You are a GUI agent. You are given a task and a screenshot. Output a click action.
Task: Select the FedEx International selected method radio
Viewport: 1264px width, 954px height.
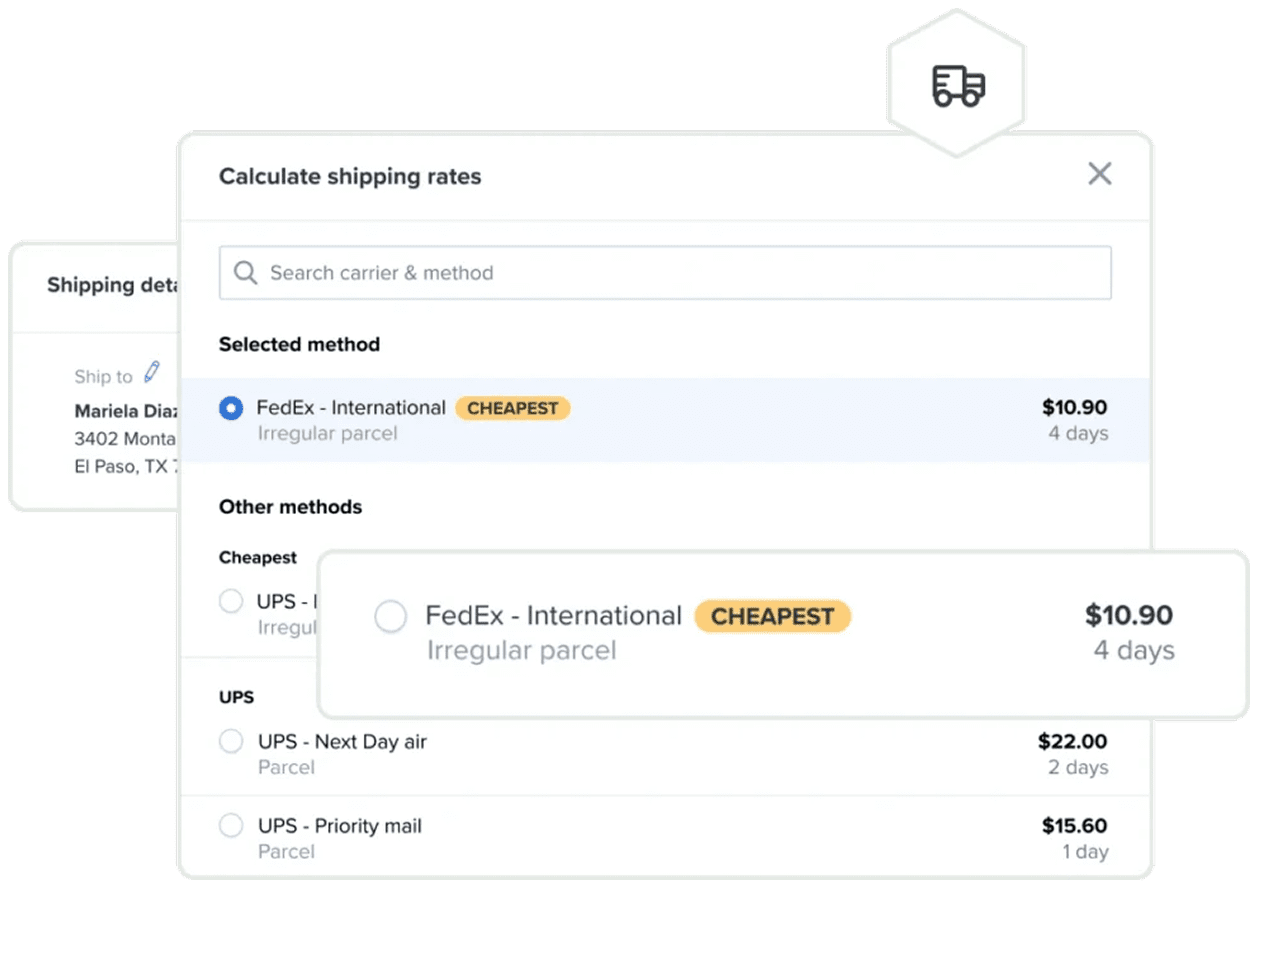231,408
